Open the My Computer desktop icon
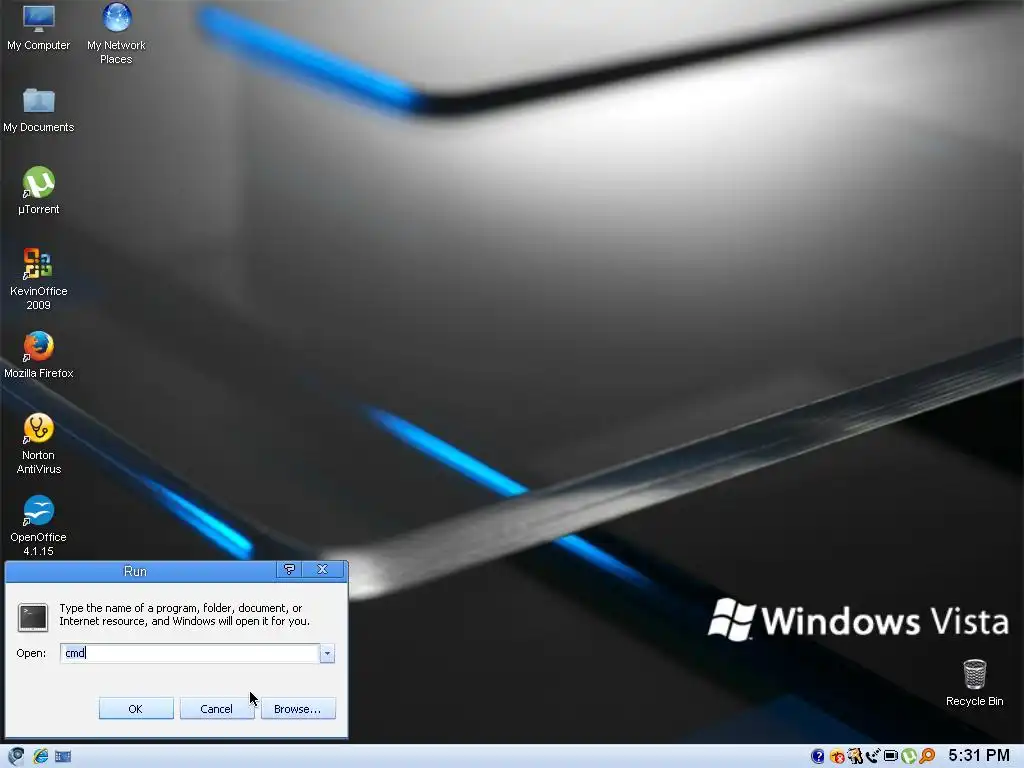 click(x=39, y=29)
